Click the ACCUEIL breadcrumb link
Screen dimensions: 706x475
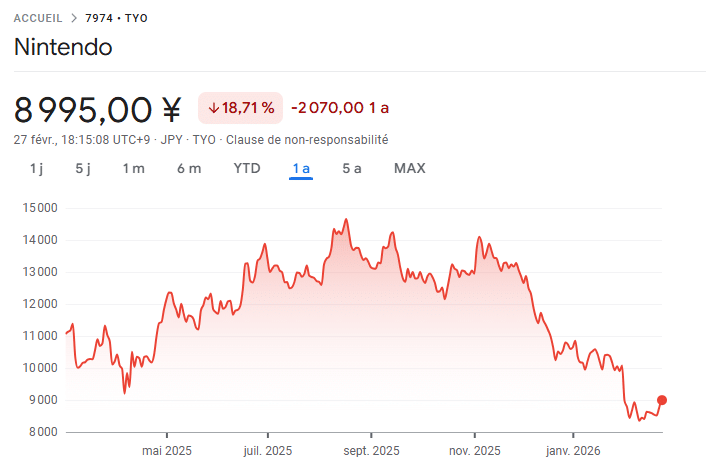pos(38,18)
